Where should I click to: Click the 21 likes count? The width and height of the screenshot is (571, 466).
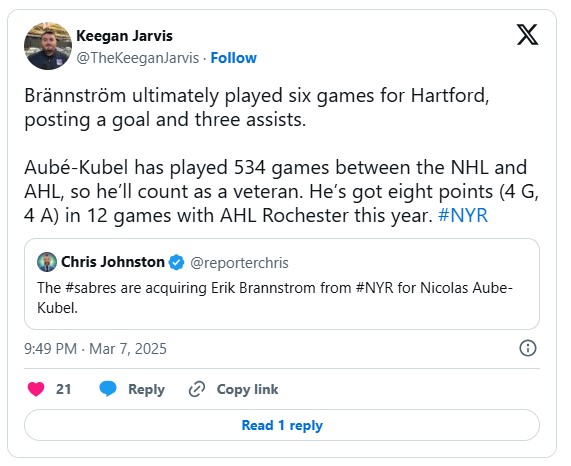tap(63, 389)
